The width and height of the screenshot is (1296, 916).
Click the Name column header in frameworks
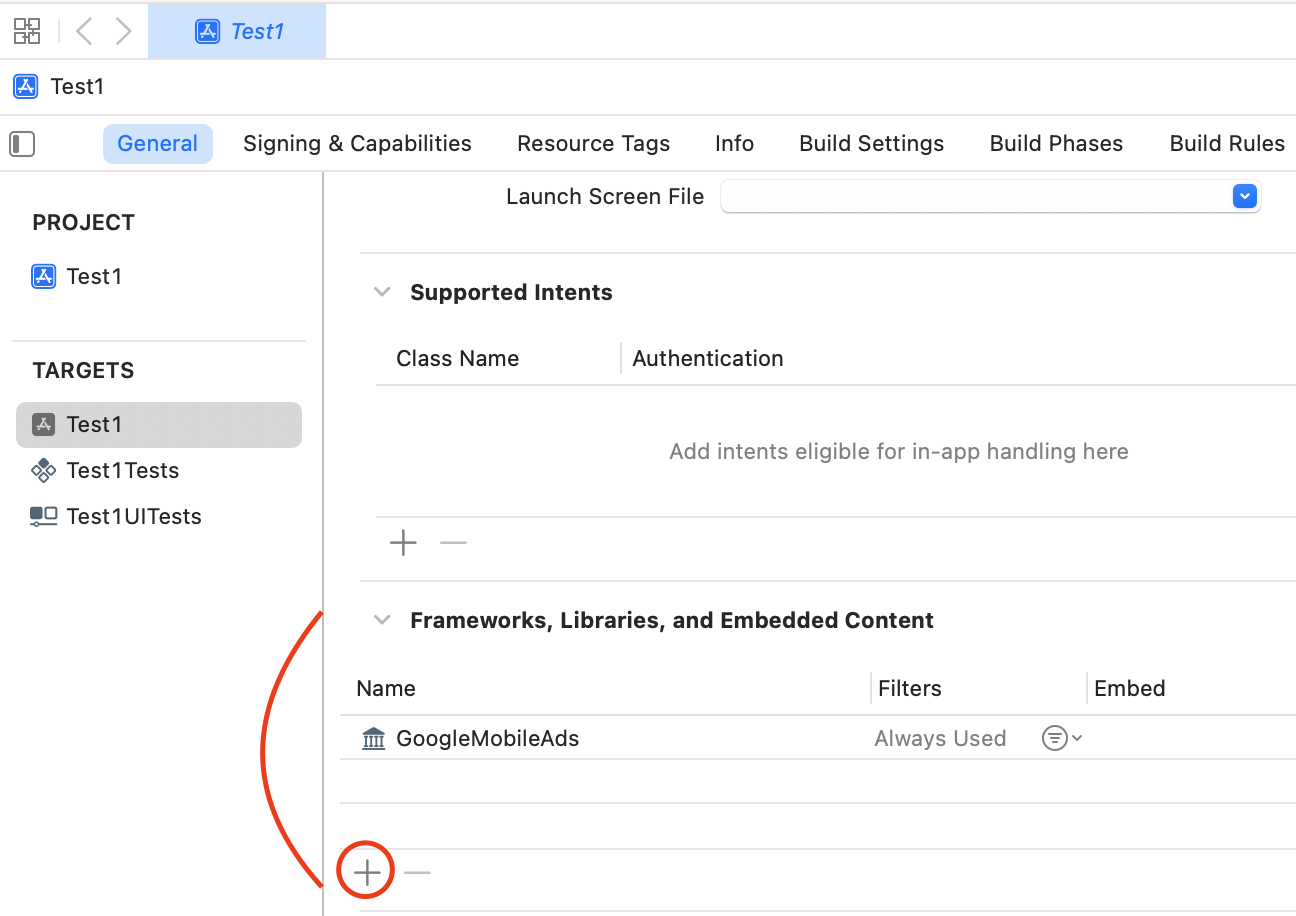coord(386,689)
